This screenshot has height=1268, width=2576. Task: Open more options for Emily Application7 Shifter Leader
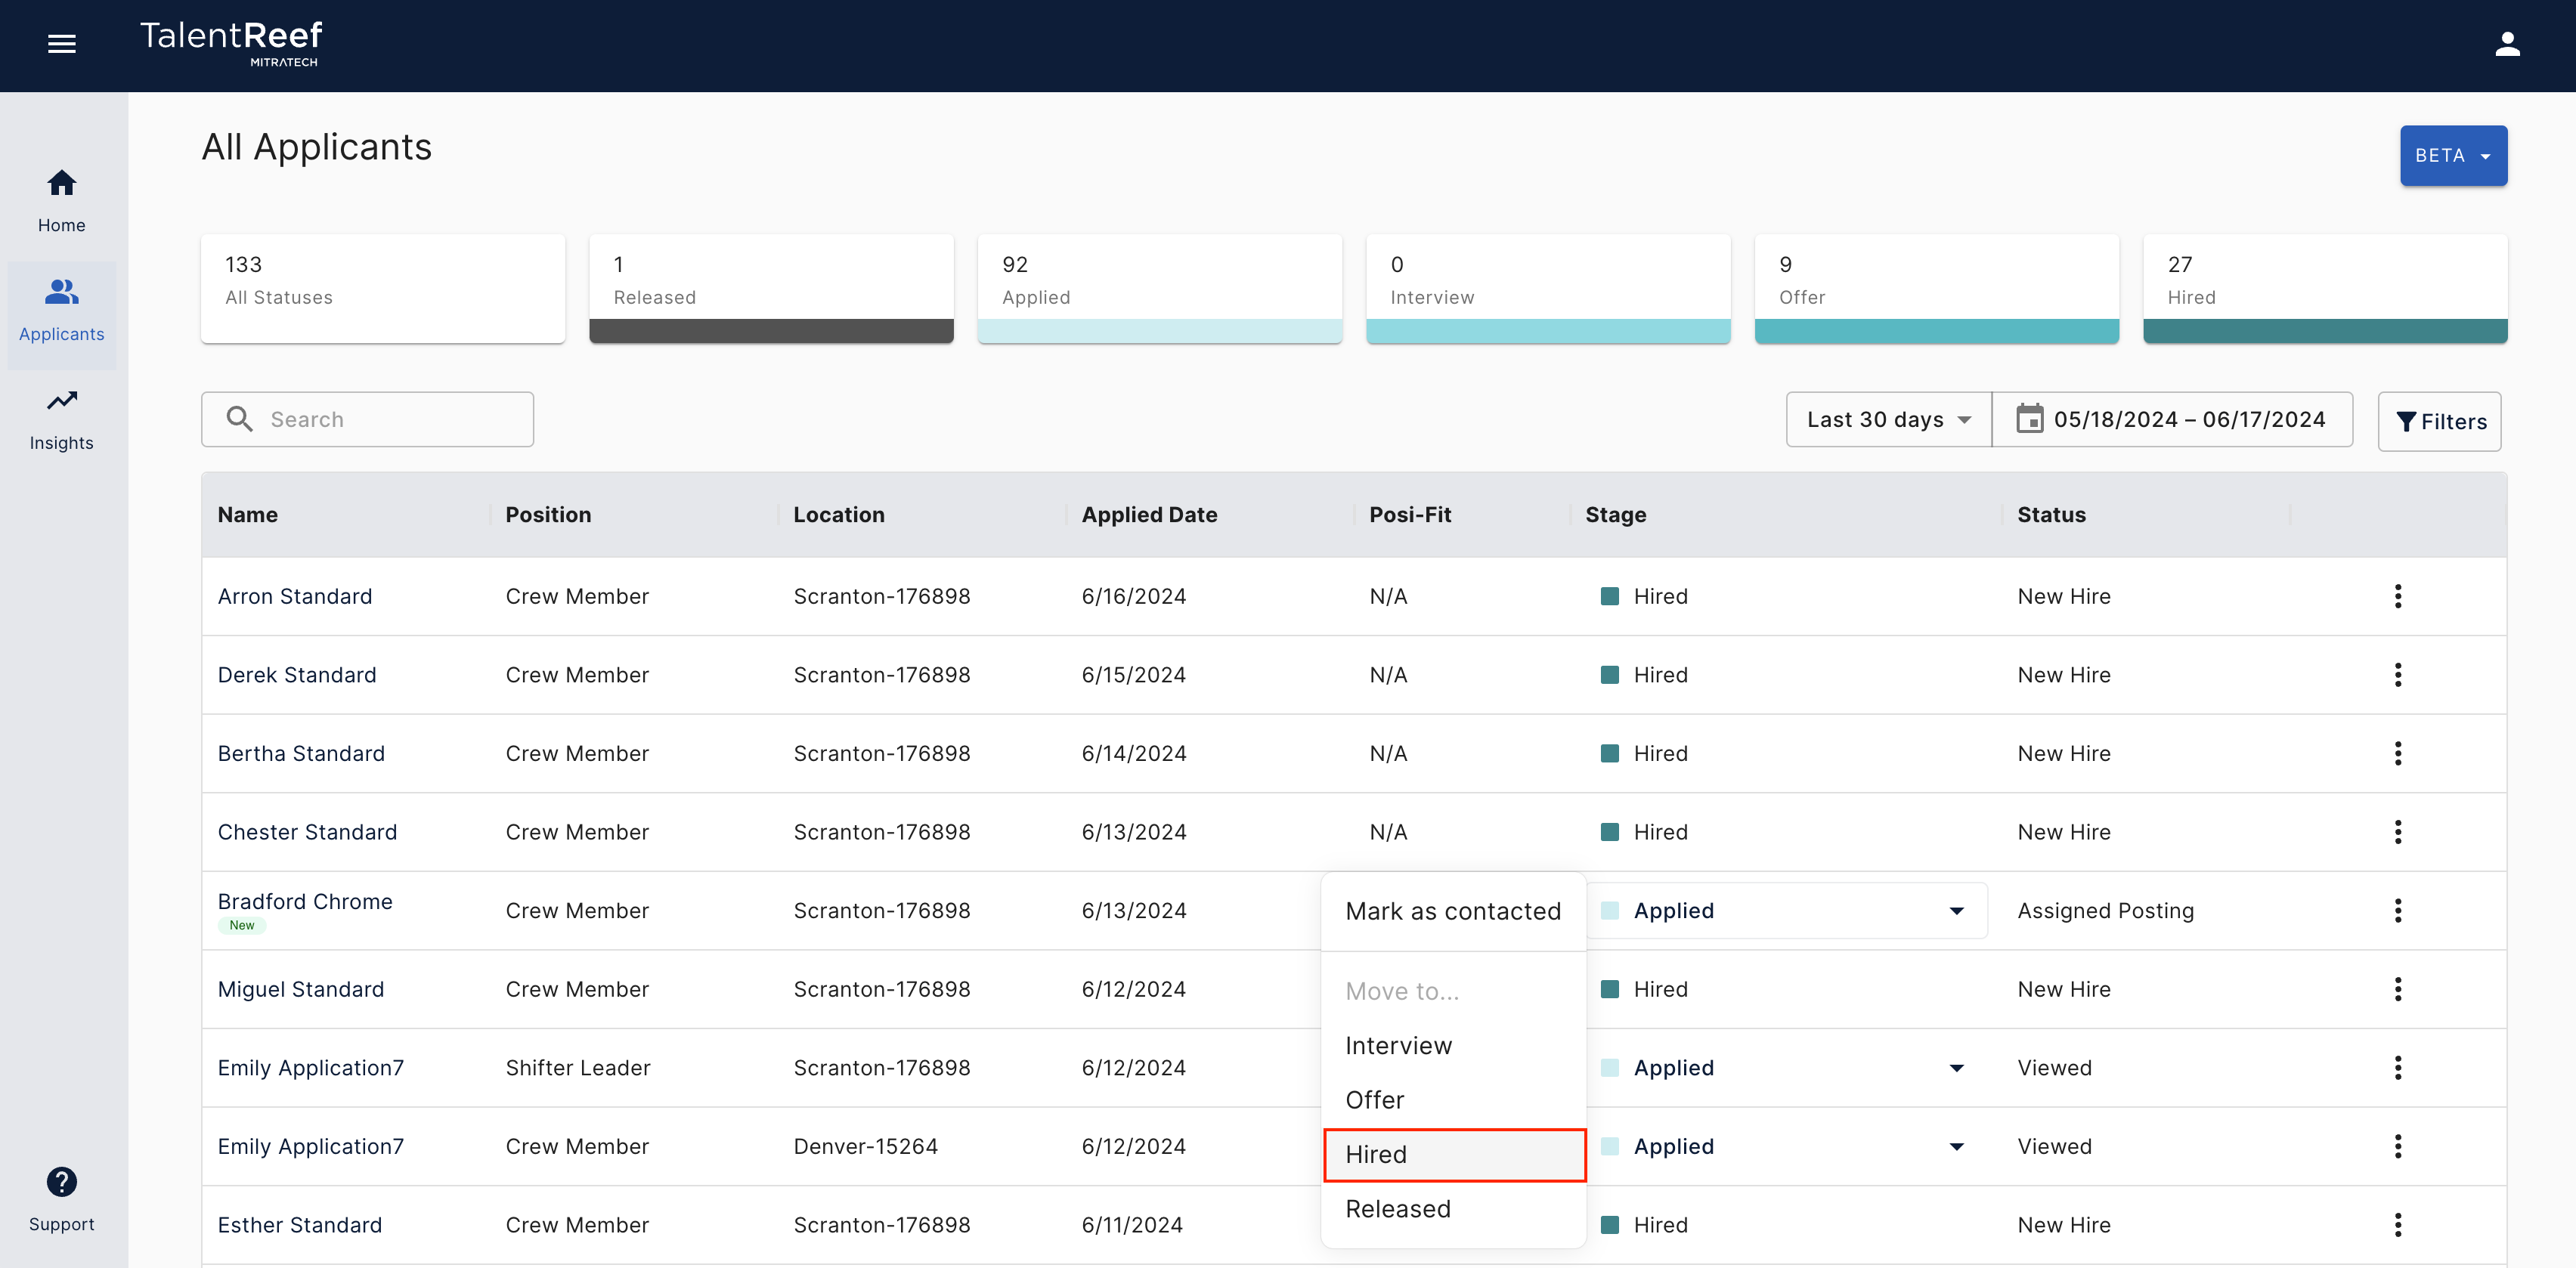click(x=2397, y=1068)
